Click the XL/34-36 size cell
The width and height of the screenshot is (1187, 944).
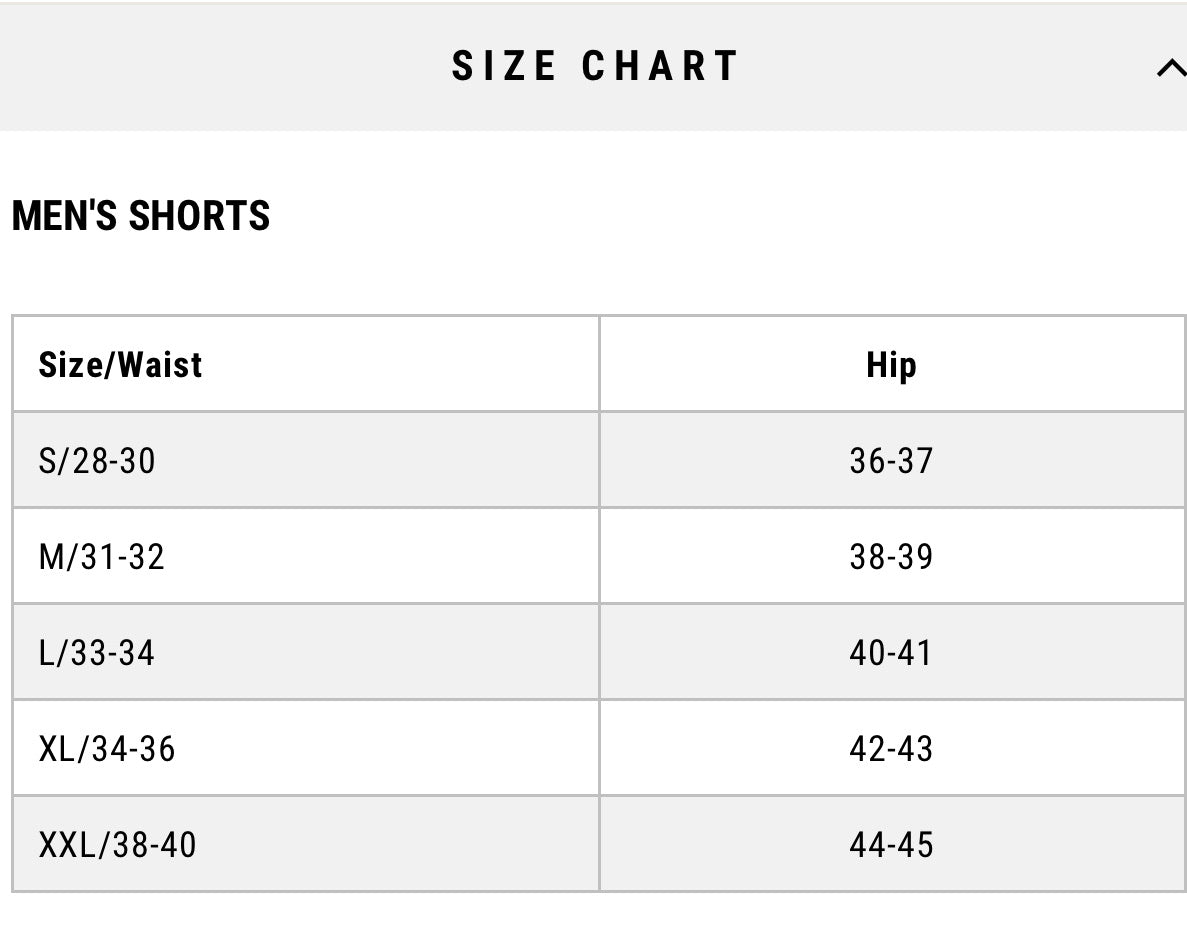pos(107,749)
